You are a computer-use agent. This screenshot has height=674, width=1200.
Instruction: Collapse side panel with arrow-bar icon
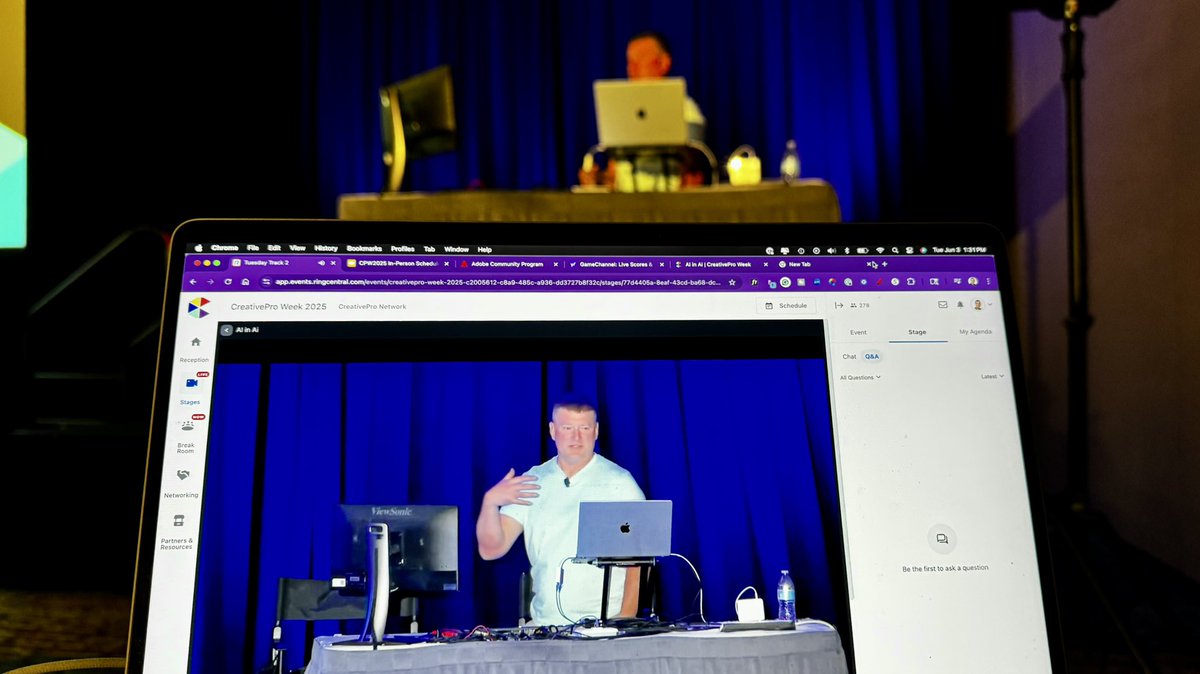[839, 305]
